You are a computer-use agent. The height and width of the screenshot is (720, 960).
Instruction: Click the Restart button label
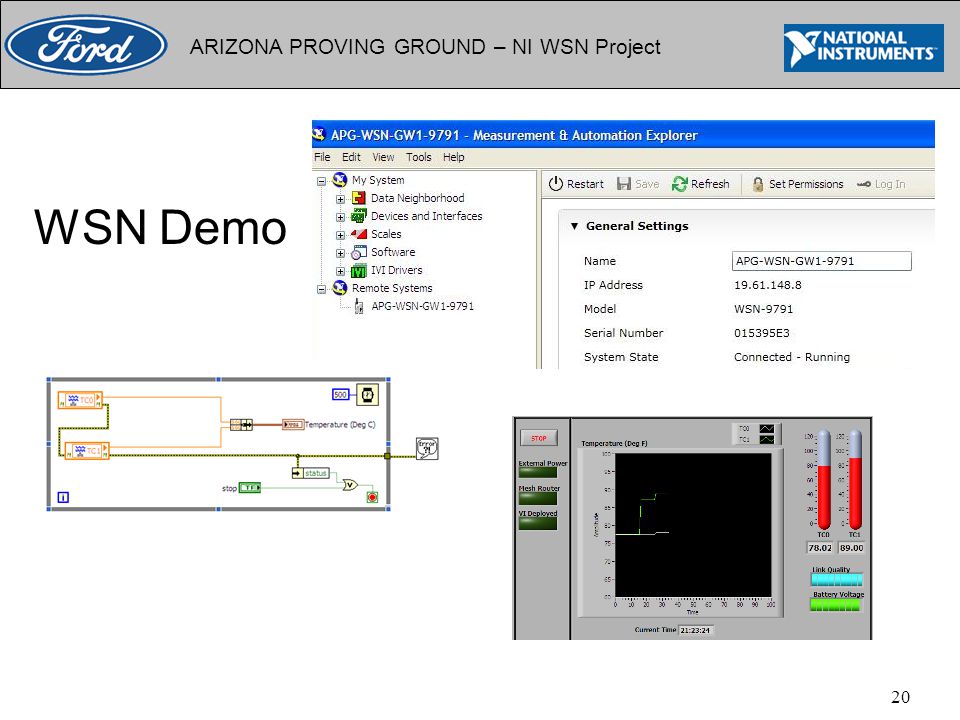coord(585,184)
